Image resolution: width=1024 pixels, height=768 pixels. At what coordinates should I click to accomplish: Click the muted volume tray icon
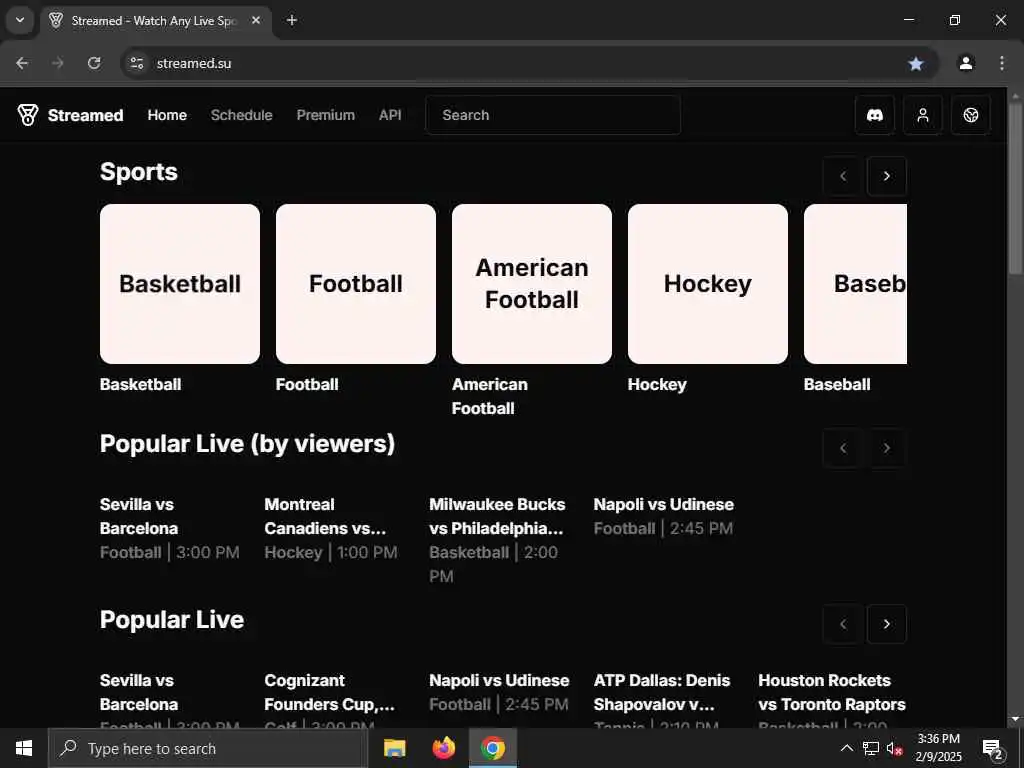point(895,748)
